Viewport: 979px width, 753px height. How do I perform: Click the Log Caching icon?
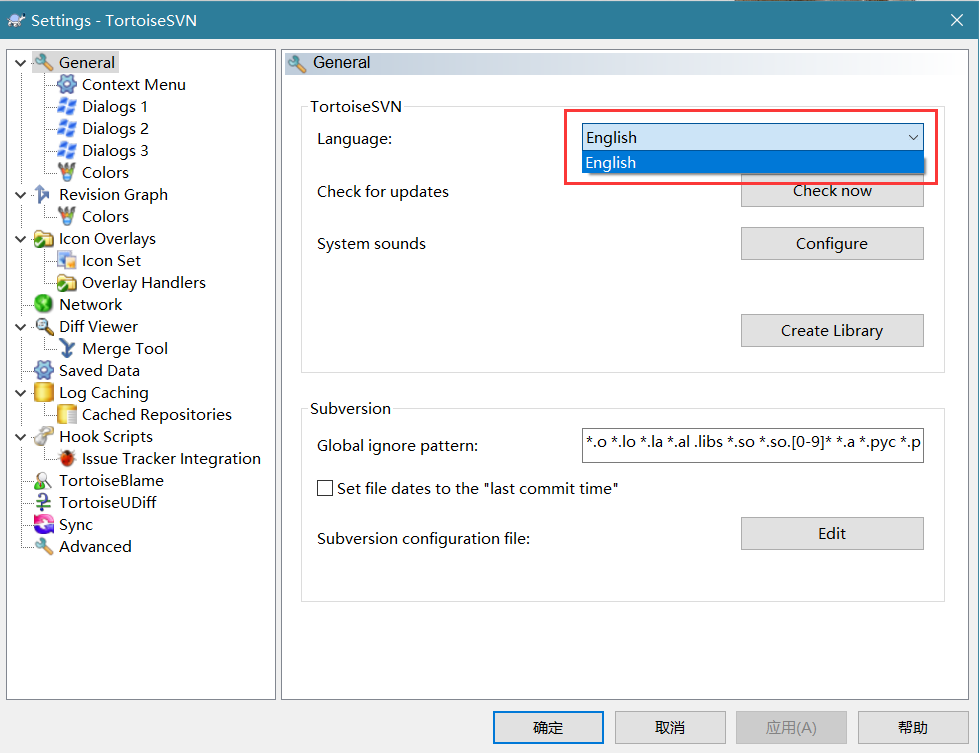point(44,392)
